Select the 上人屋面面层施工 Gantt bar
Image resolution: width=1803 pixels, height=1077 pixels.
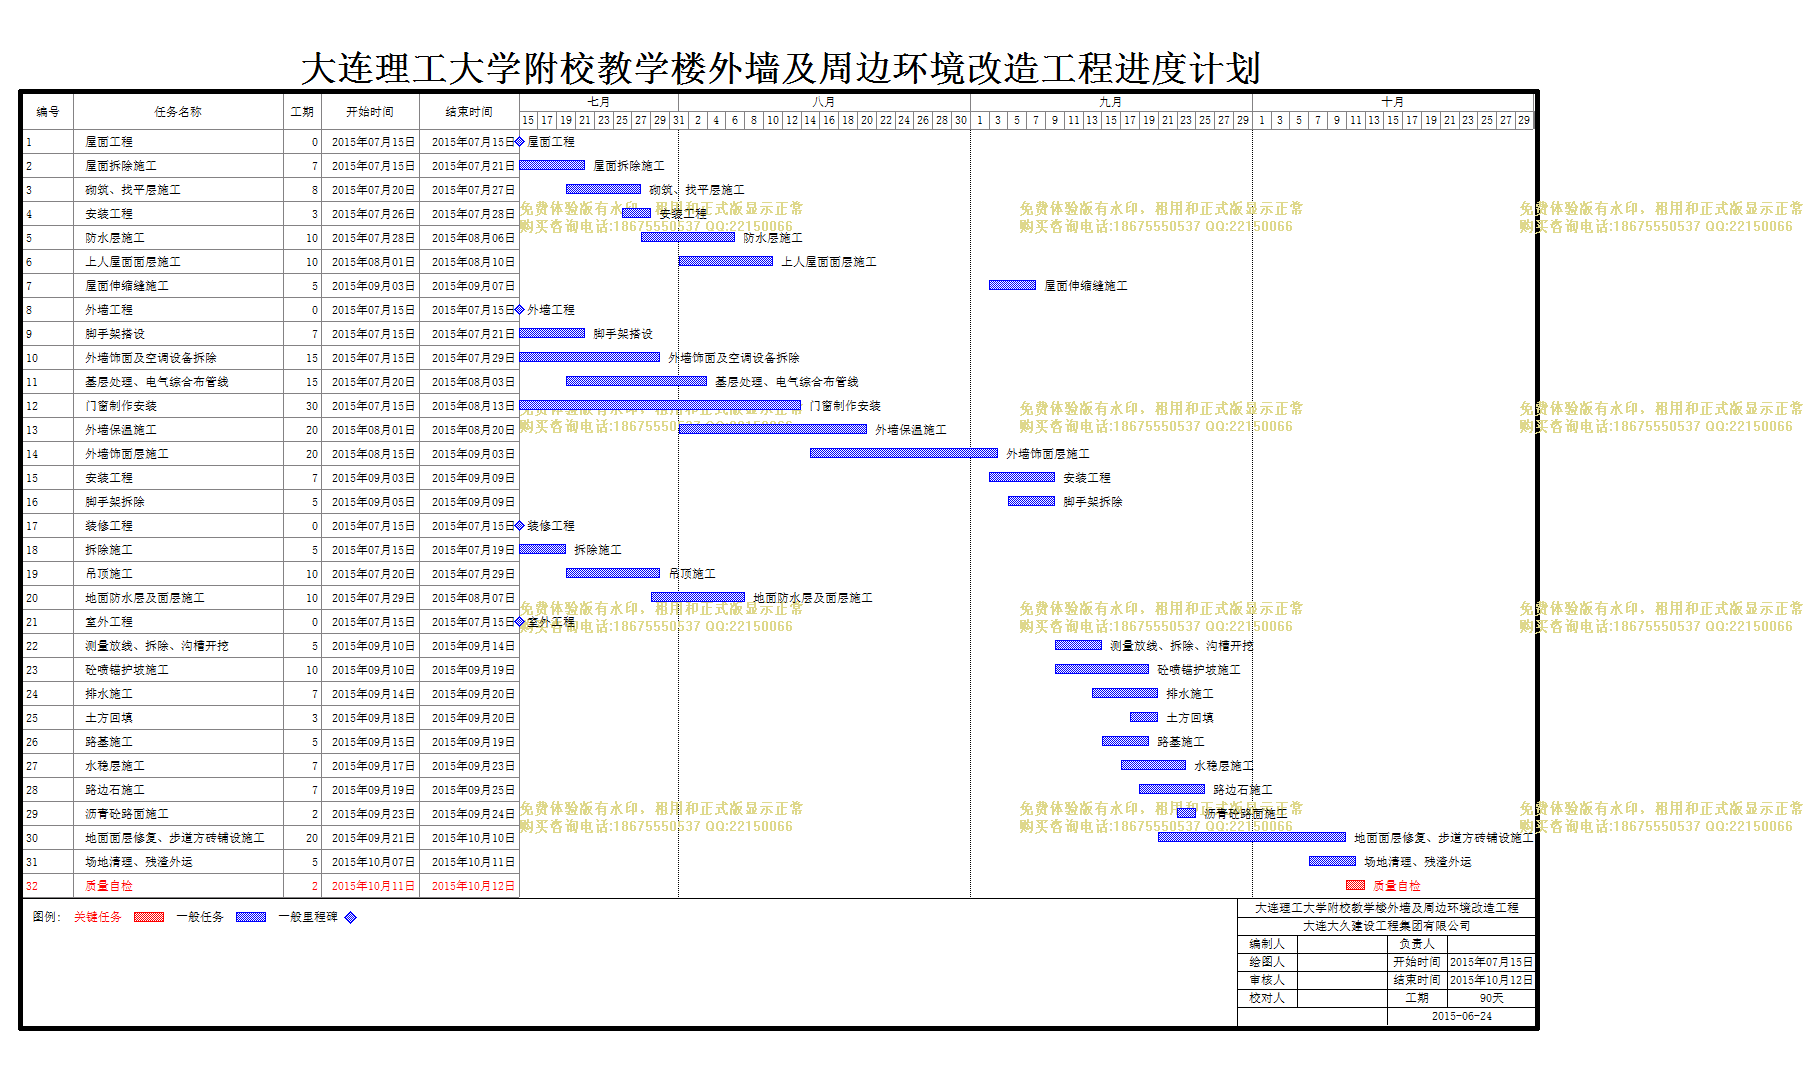(x=726, y=261)
